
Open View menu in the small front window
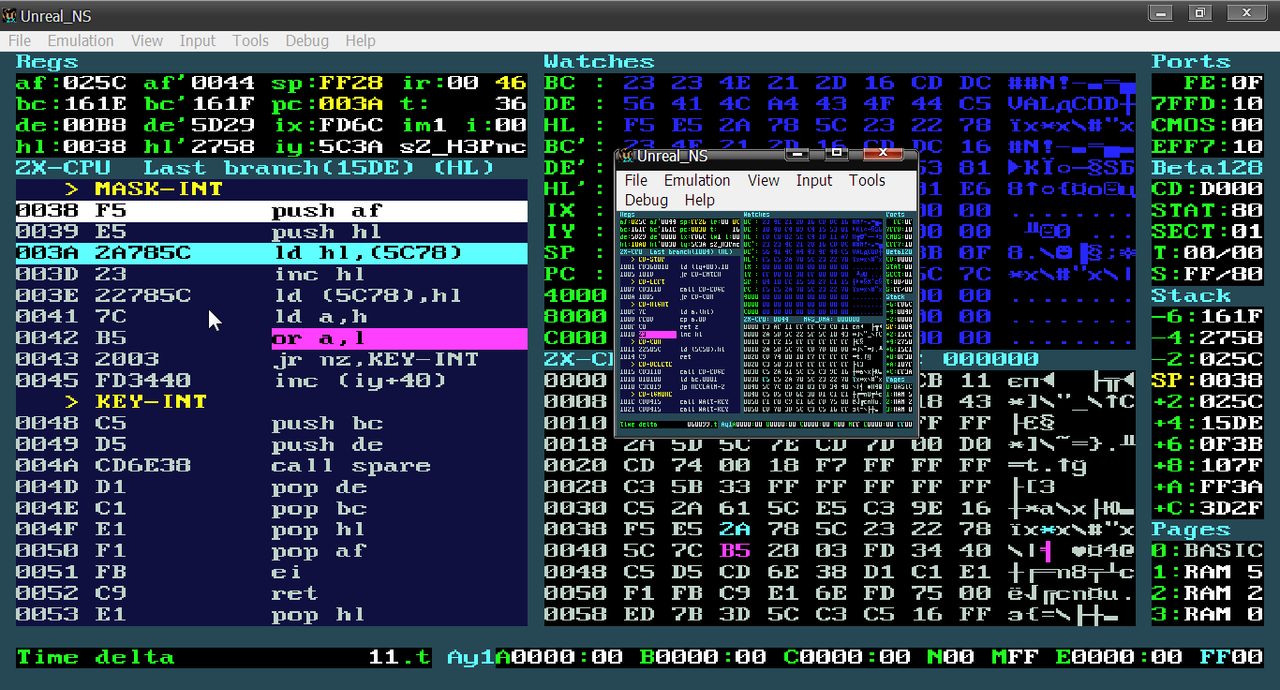763,180
